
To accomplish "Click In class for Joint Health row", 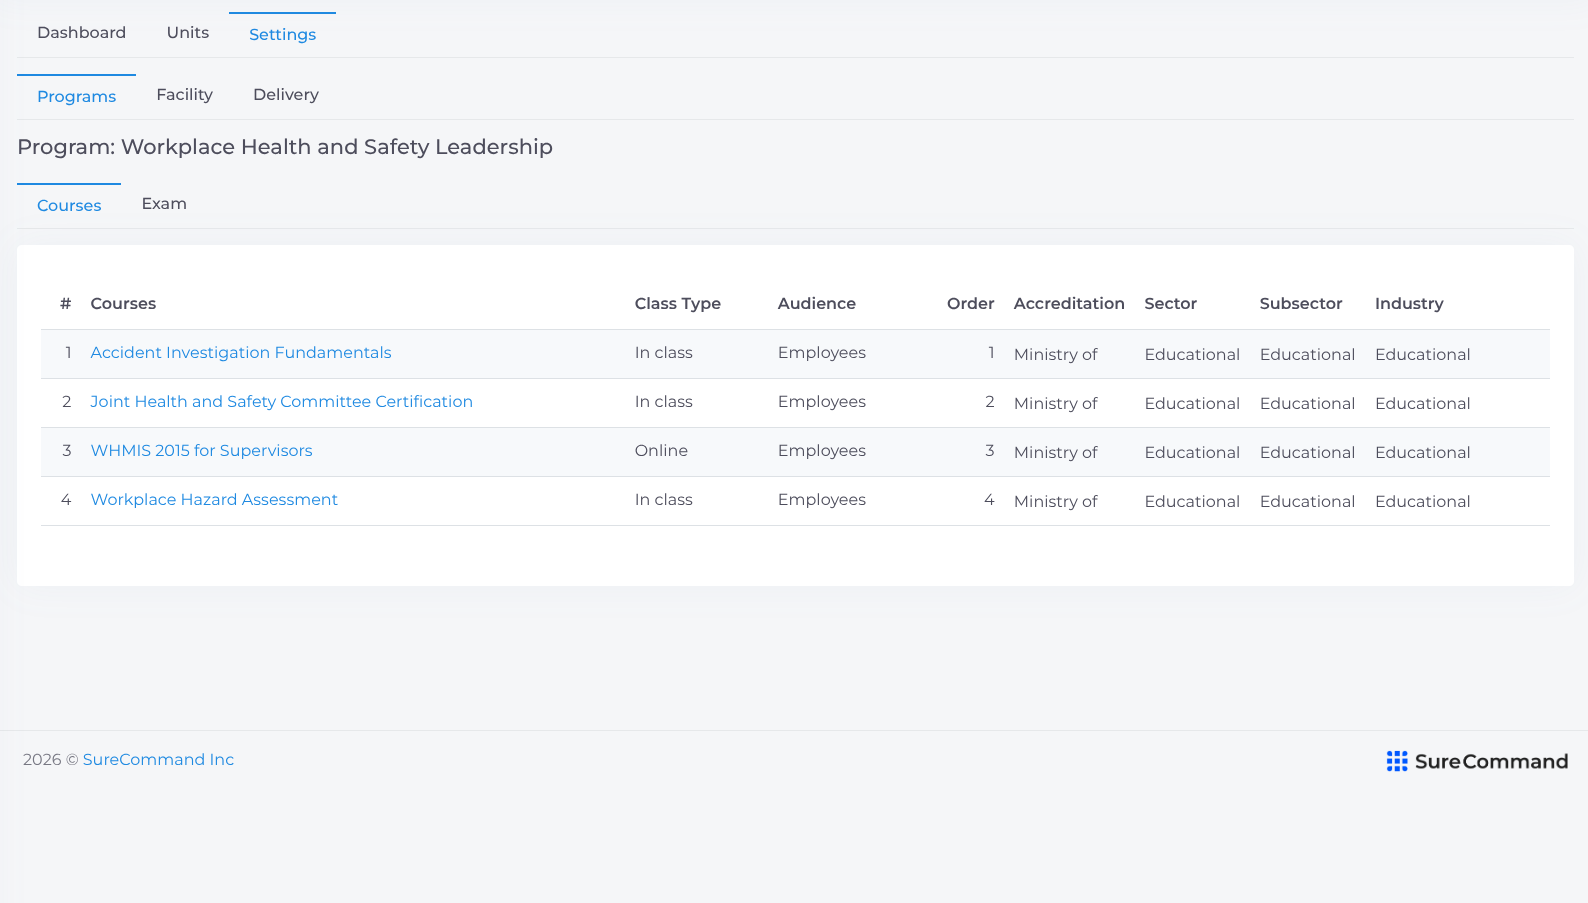I will 663,402.
